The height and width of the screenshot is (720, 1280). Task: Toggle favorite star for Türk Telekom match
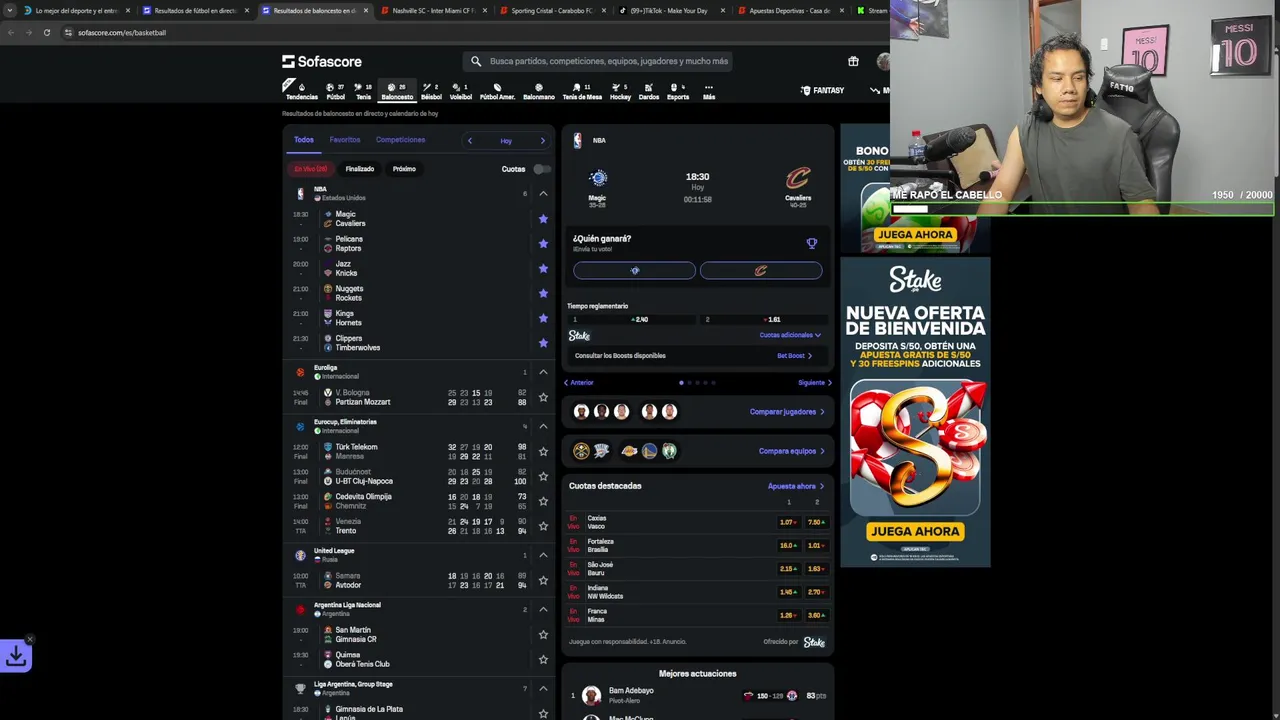pyautogui.click(x=543, y=451)
